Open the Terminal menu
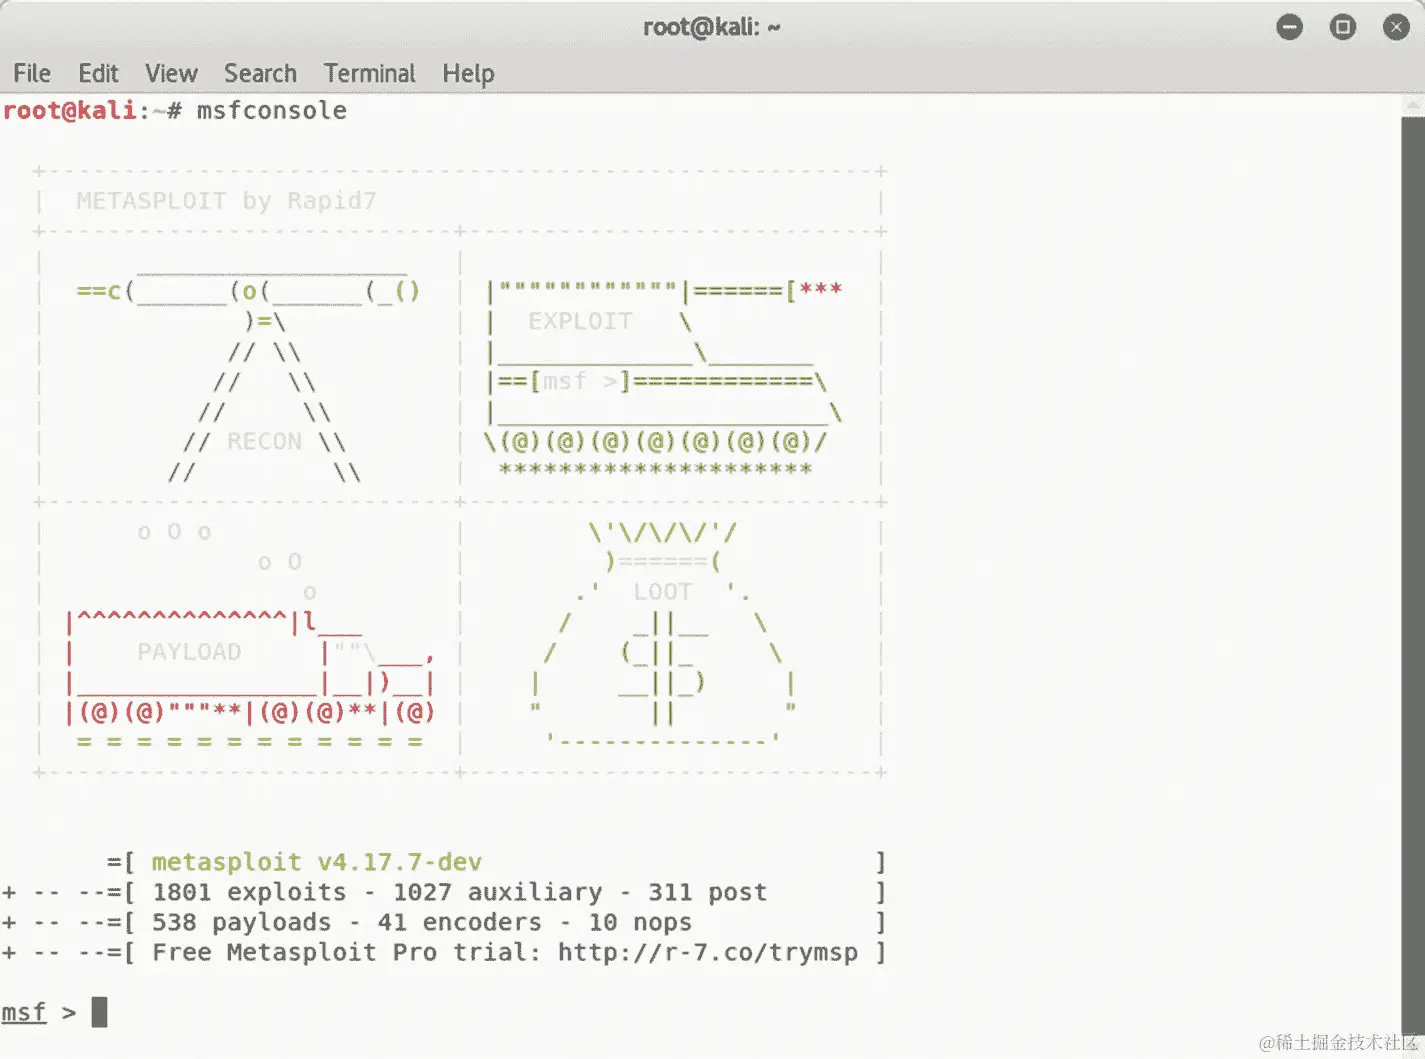 coord(369,73)
